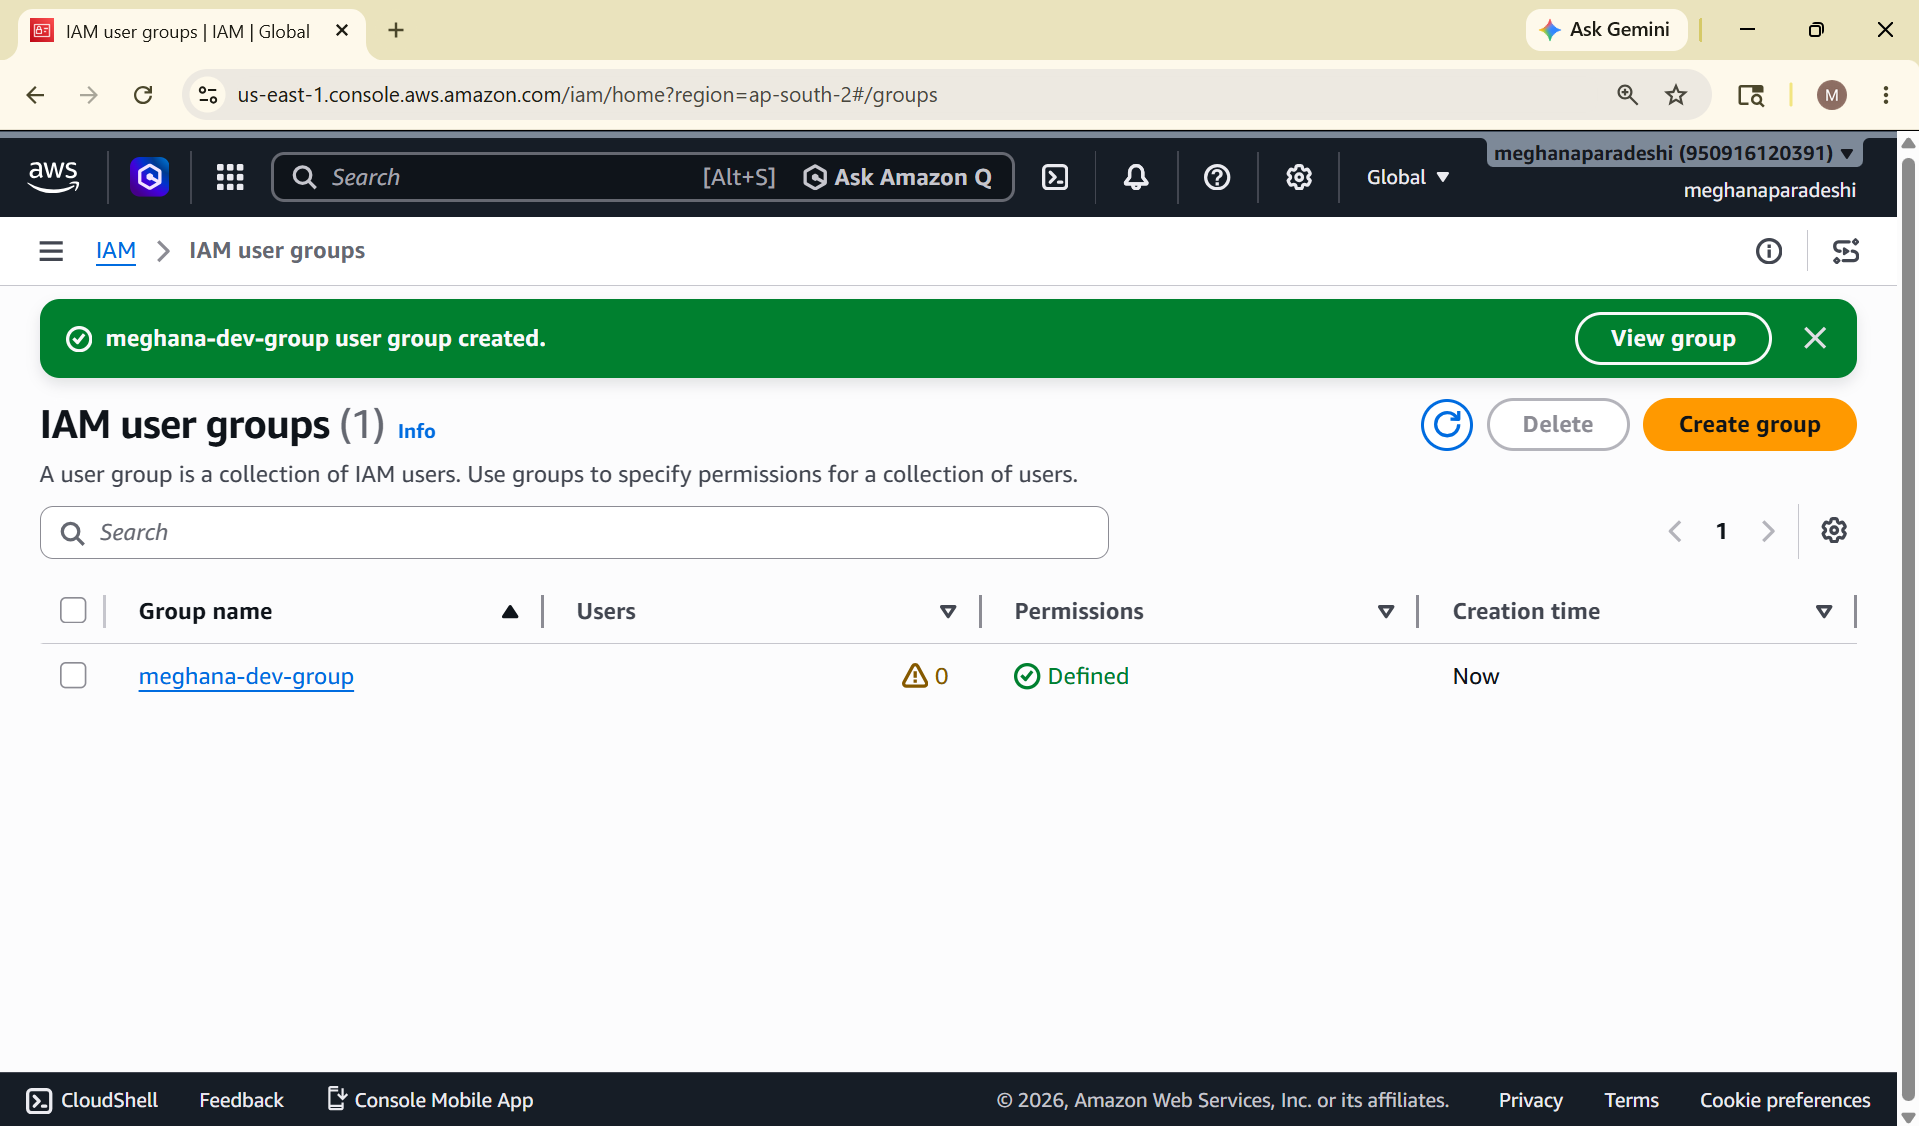Click the page vertical scrollbar
The height and width of the screenshot is (1126, 1919).
[1908, 628]
